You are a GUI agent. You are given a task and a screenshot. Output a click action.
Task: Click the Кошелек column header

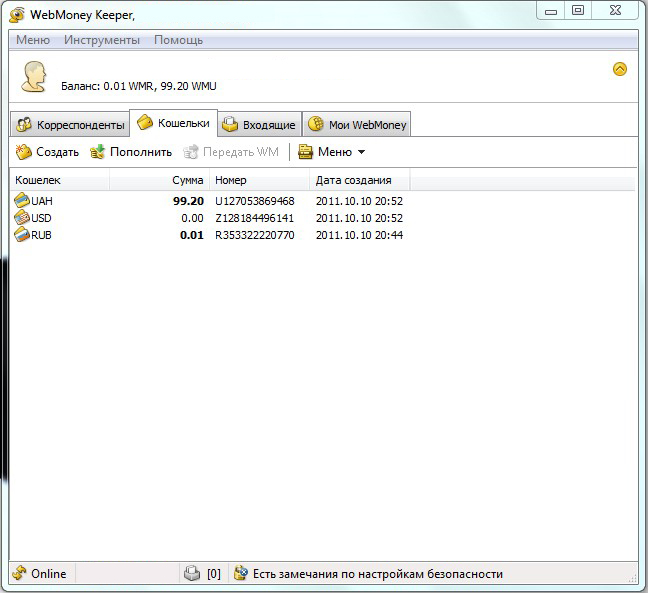click(60, 180)
